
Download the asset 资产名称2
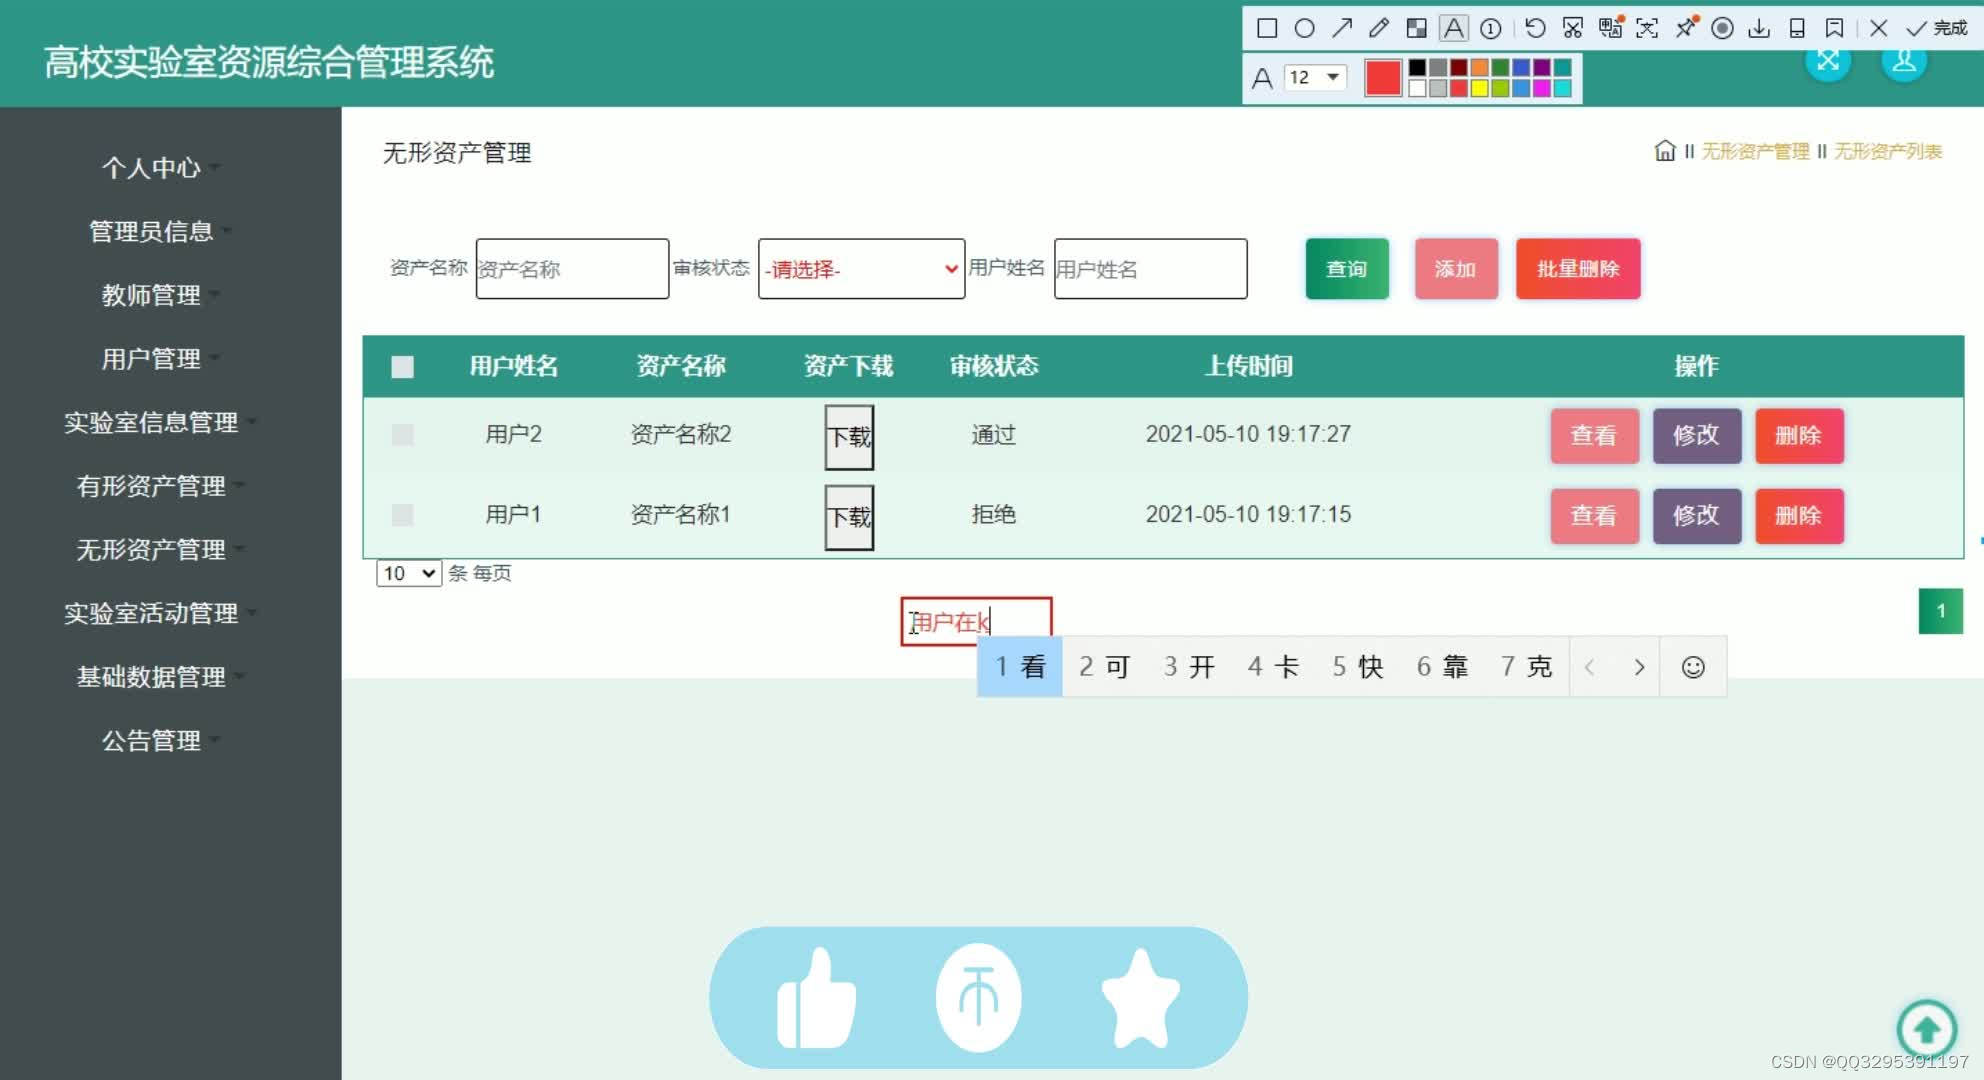click(849, 437)
